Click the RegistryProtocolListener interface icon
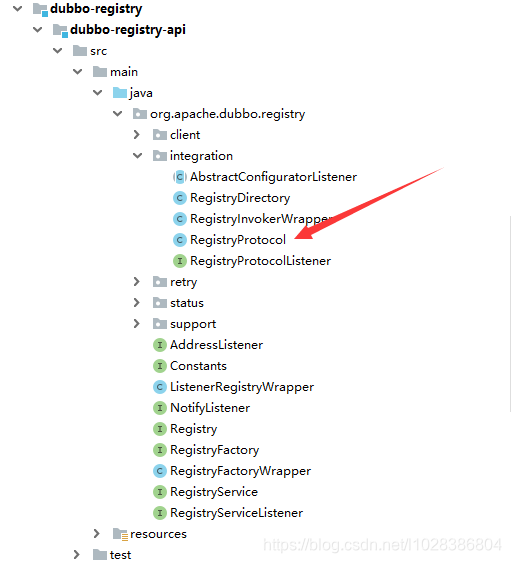Viewport: 511px width, 563px height. point(180,261)
